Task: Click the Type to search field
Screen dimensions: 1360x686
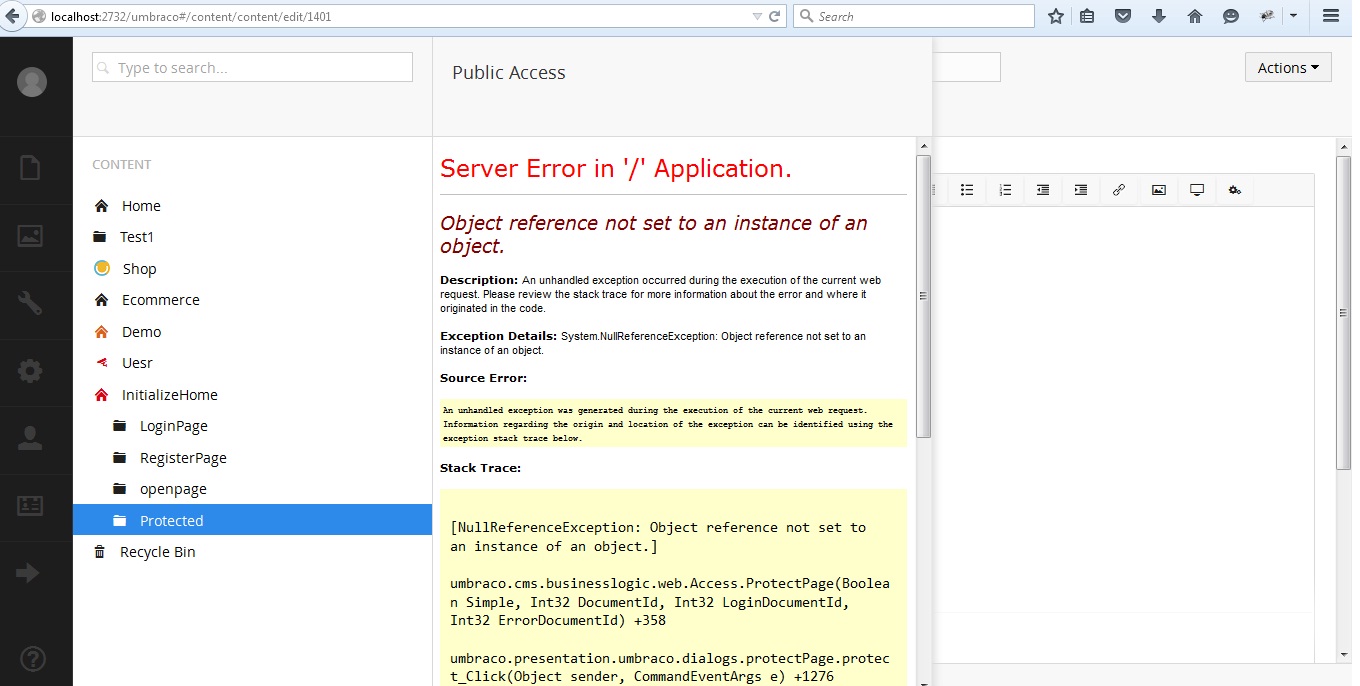Action: coord(252,67)
